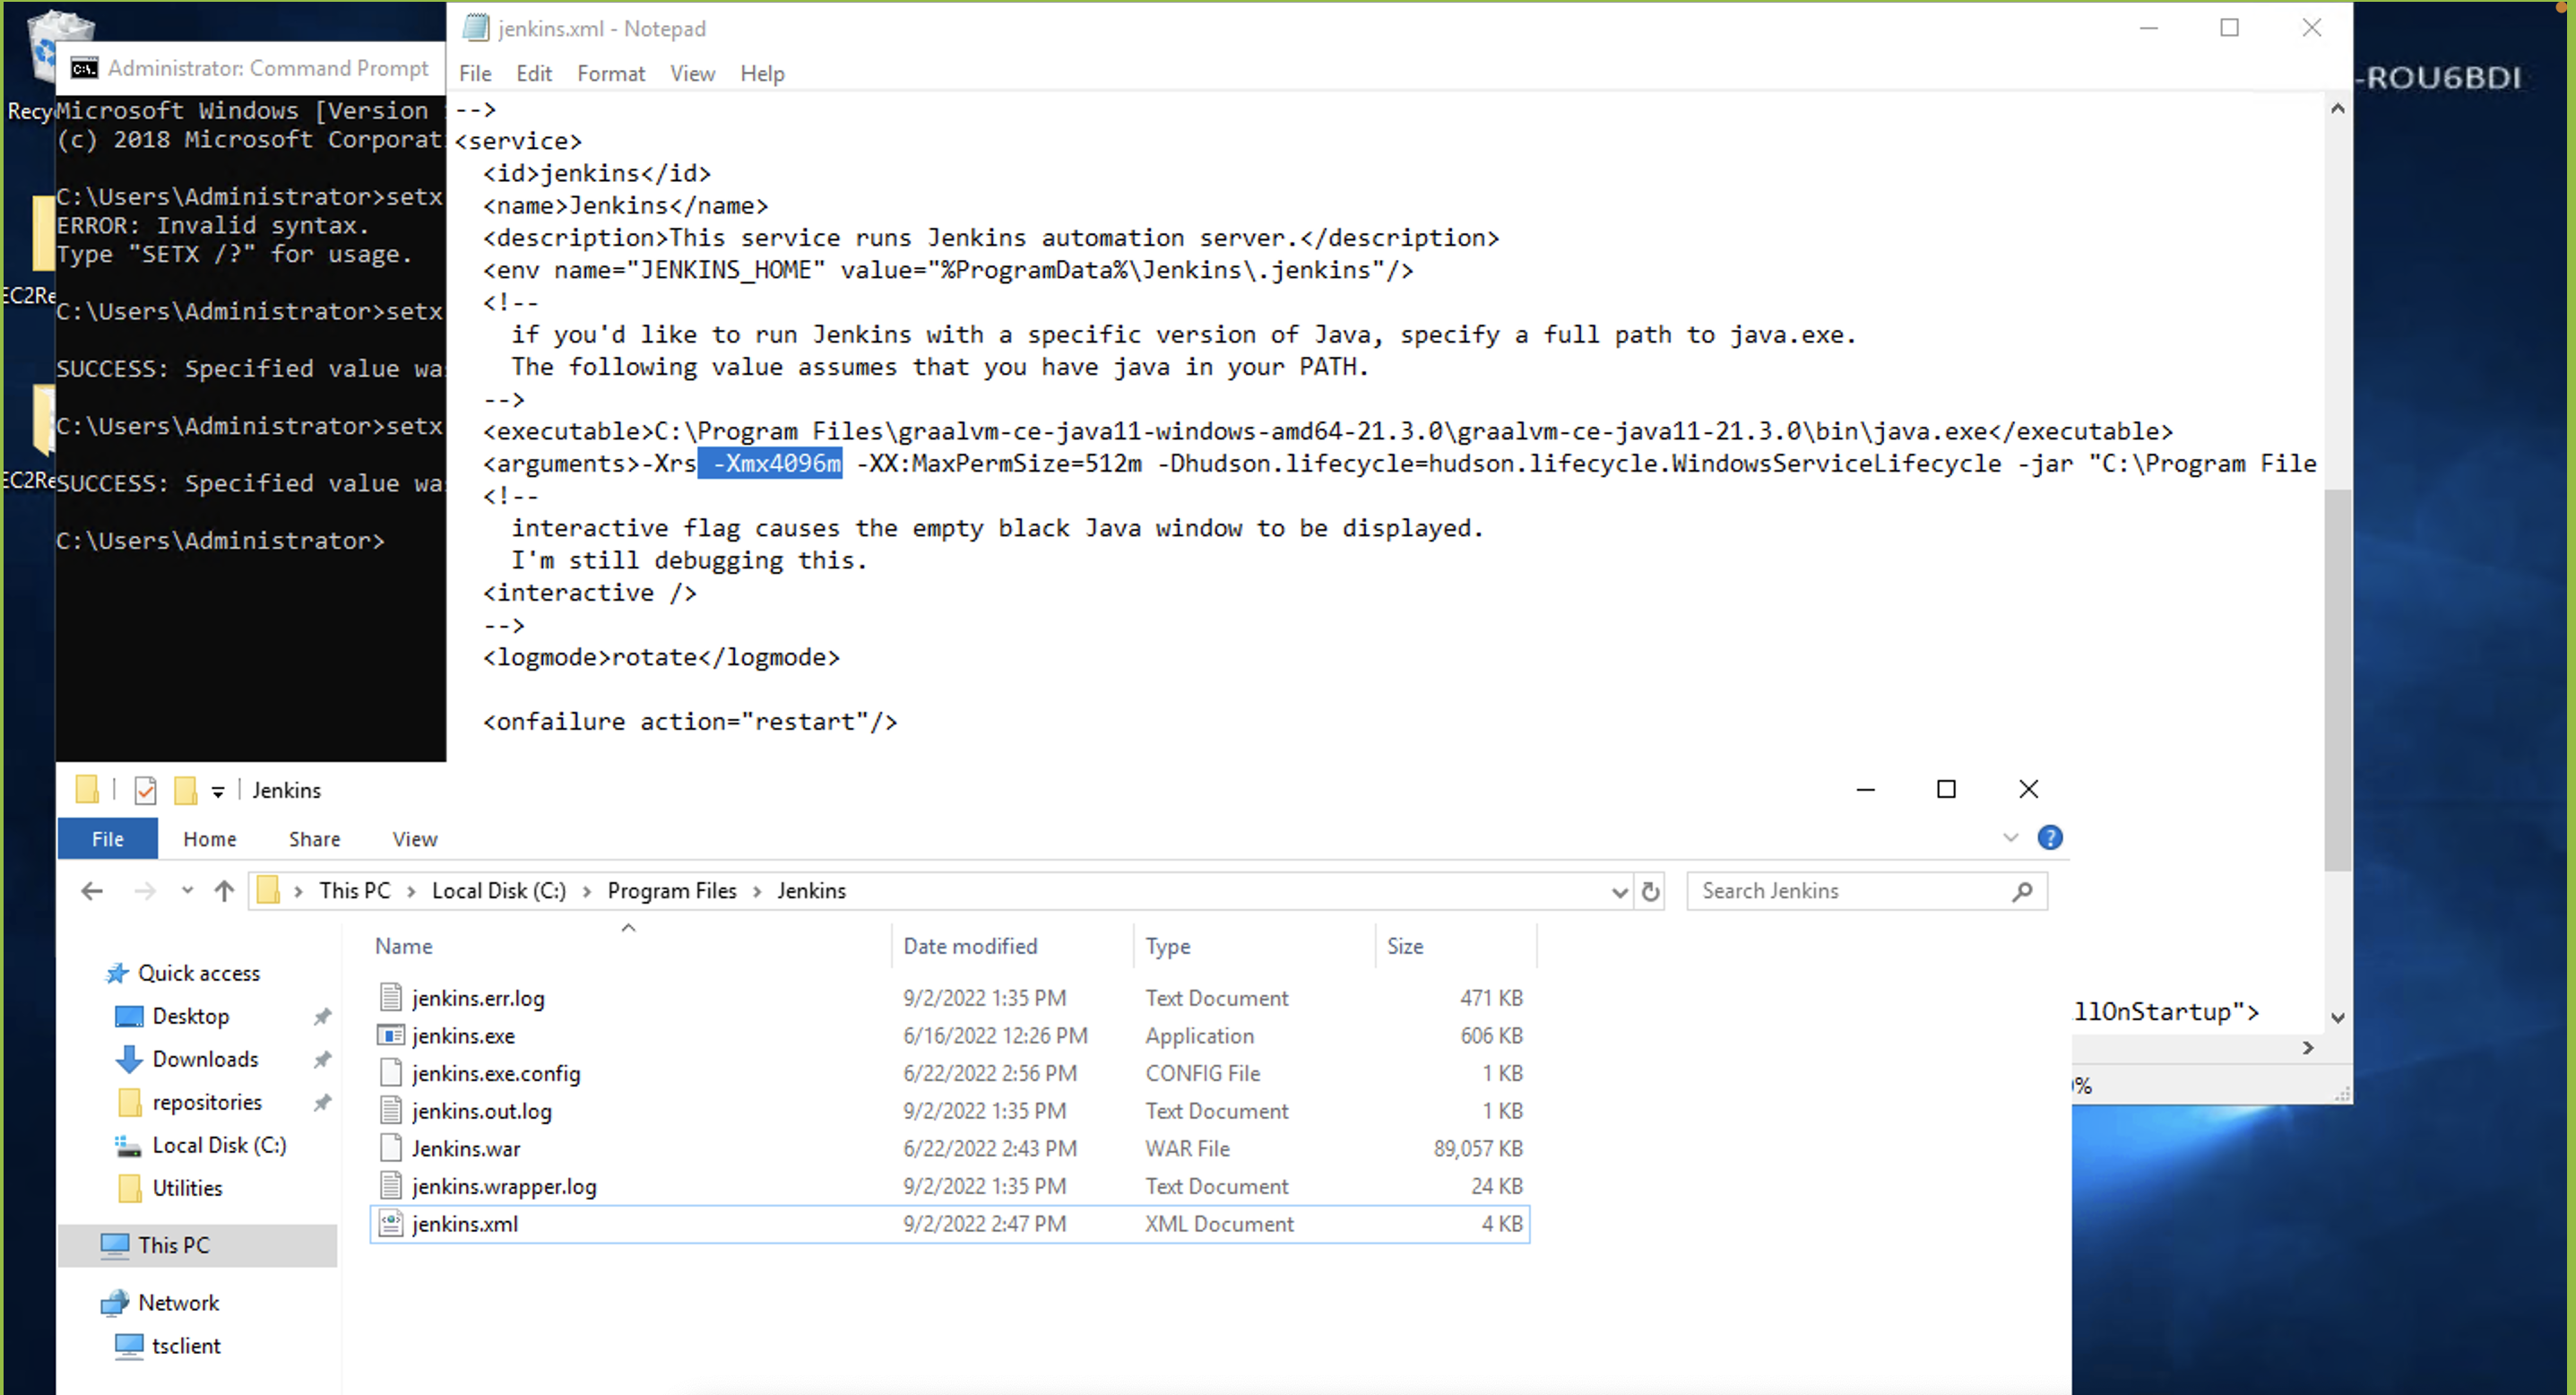Unpin repositories using its pin icon

click(322, 1103)
